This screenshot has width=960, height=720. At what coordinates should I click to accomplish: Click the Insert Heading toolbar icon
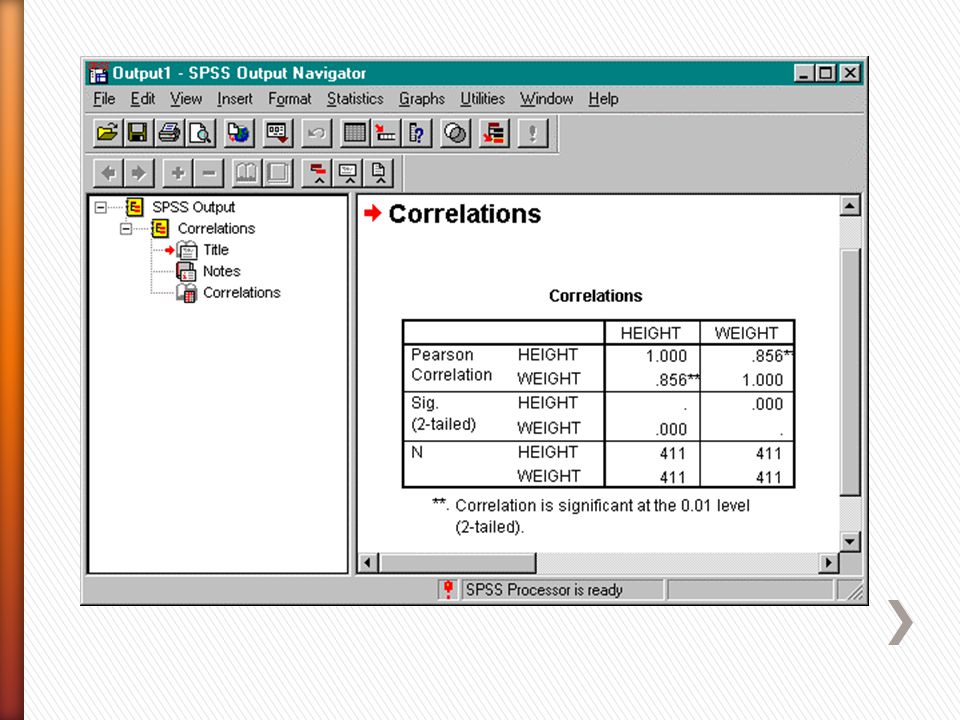318,173
